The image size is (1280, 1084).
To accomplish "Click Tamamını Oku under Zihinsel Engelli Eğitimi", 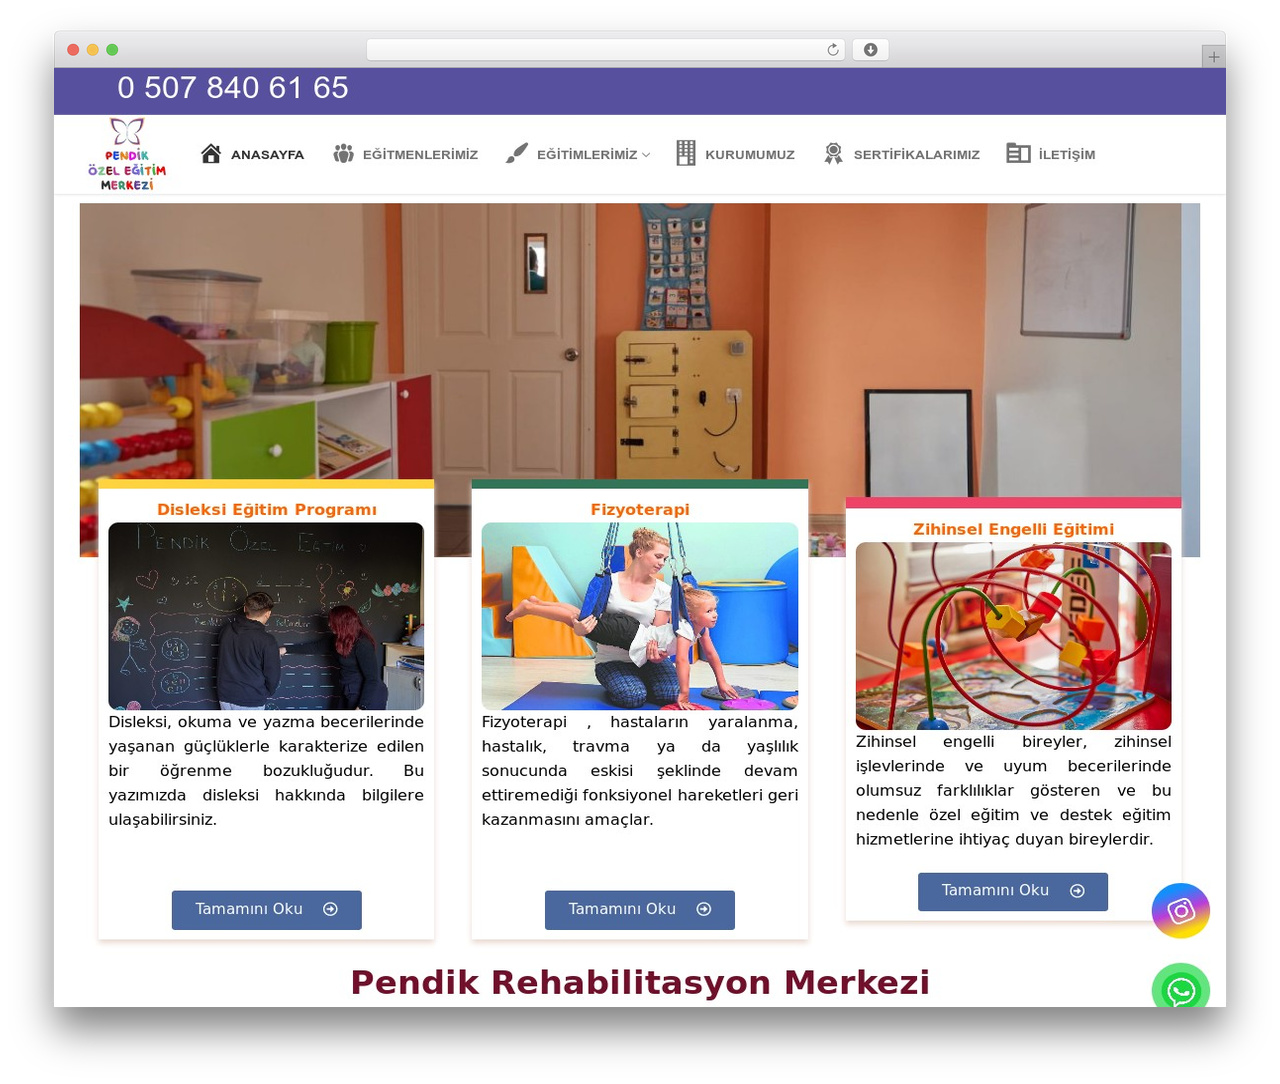I will (x=1013, y=891).
